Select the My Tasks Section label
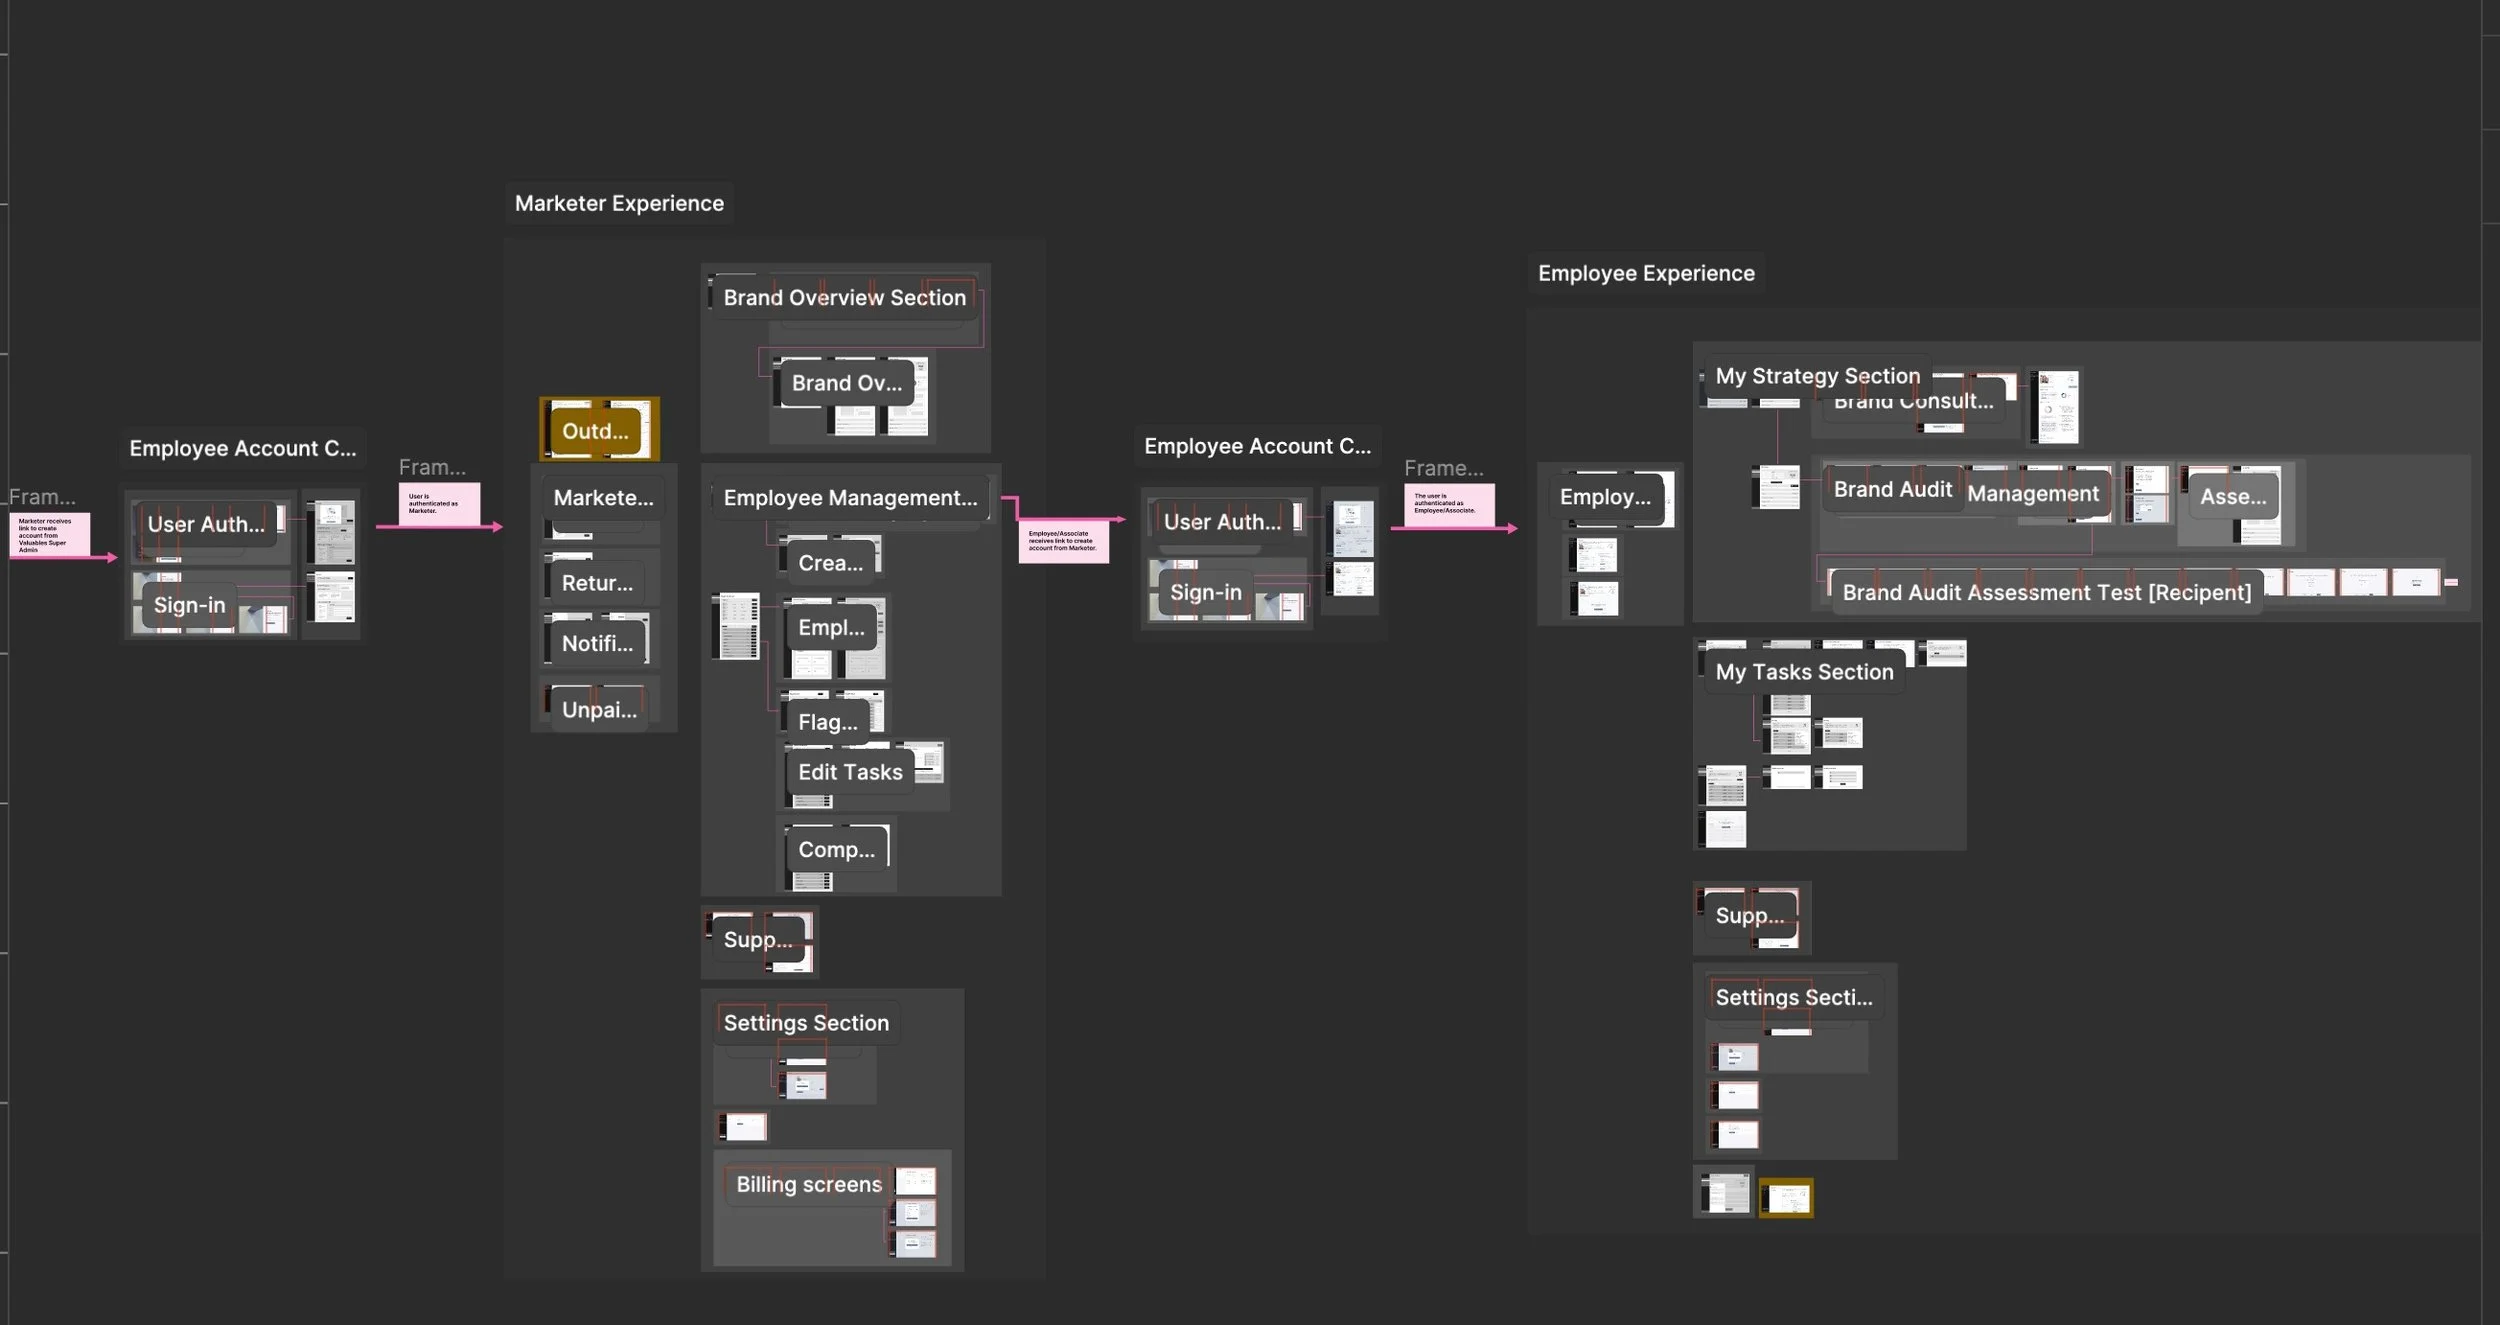This screenshot has height=1325, width=2500. click(x=1803, y=672)
